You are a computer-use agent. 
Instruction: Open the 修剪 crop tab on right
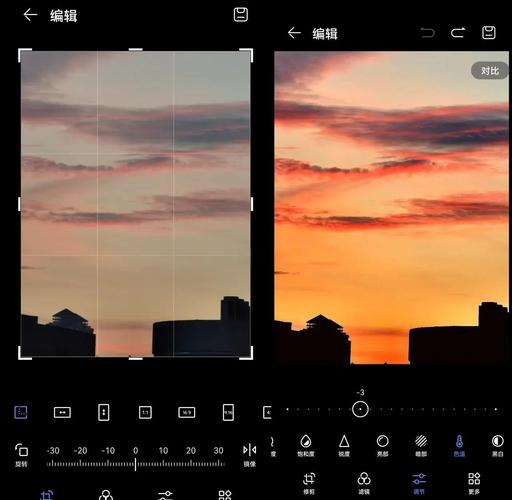tap(309, 483)
